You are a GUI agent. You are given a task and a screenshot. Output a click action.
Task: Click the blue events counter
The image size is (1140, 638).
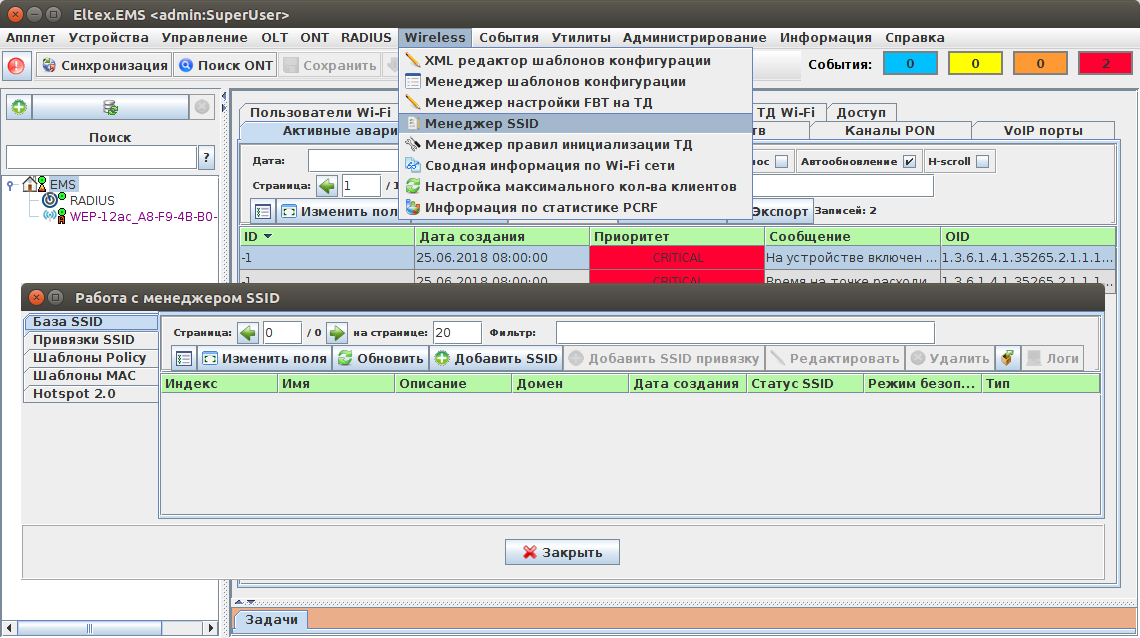click(x=910, y=64)
